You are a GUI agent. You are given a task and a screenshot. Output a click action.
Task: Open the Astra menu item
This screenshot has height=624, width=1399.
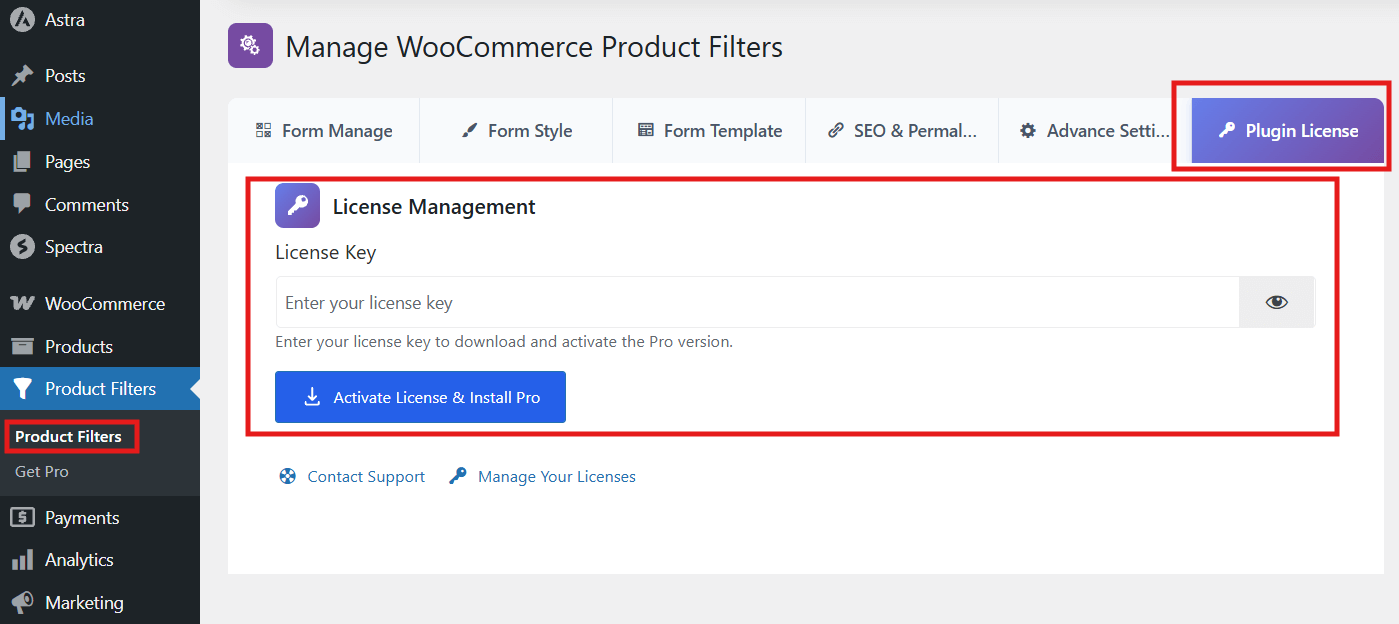[x=100, y=20]
